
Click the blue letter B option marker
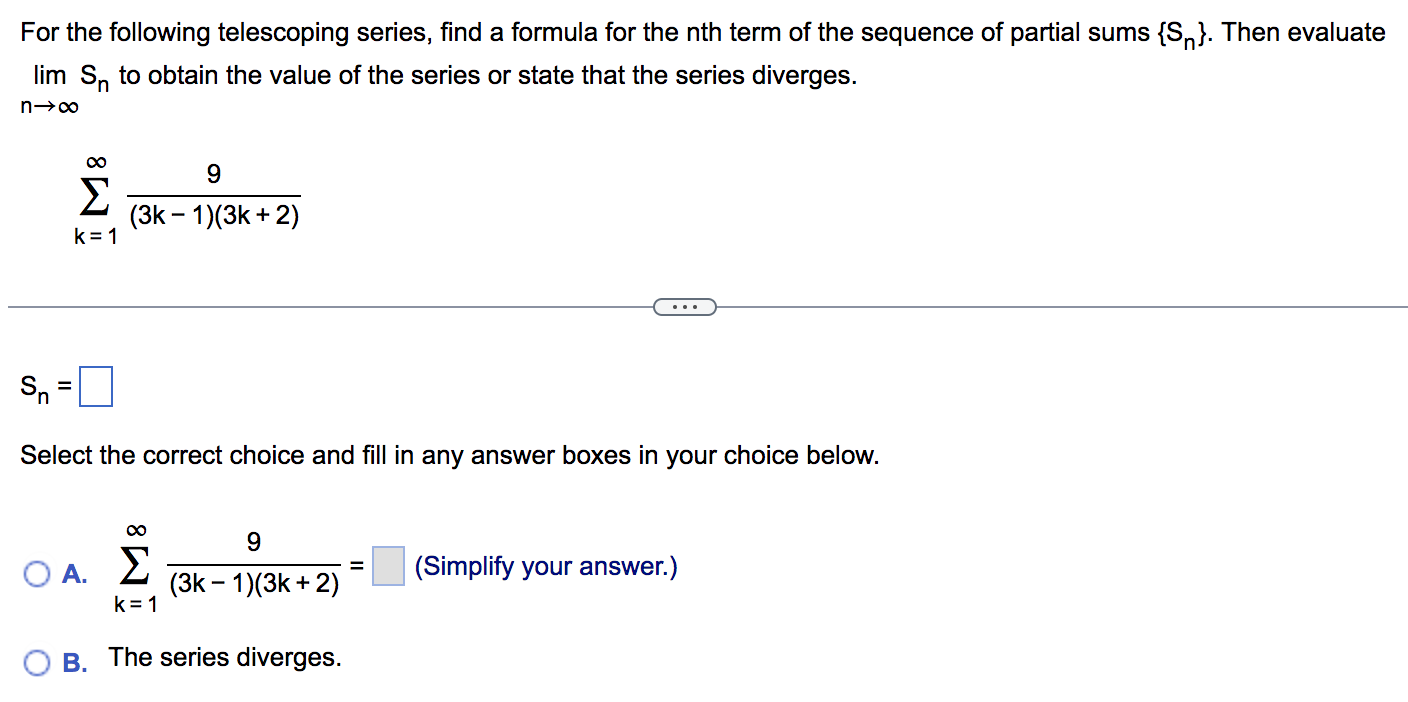coord(76,663)
